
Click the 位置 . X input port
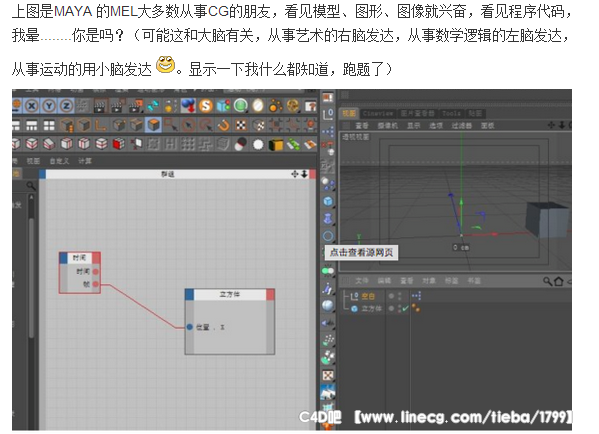[x=189, y=327]
